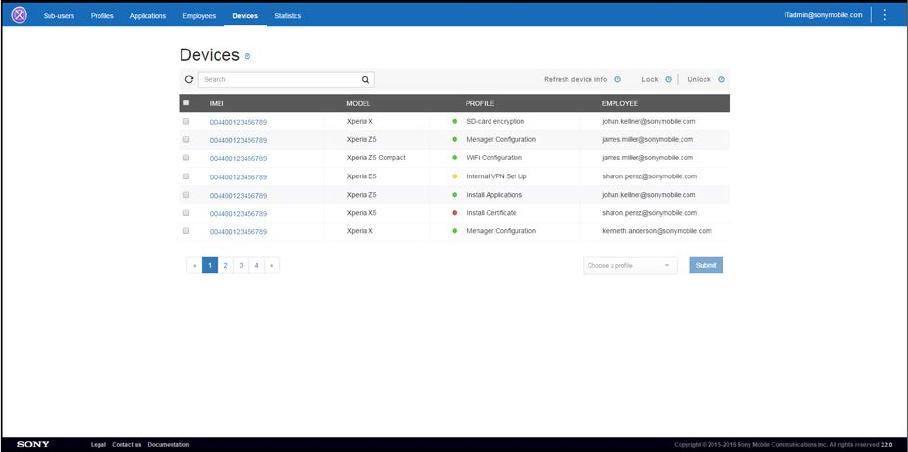Click the SD-card encryption profile text
Viewport: 908px width, 452px height.
pyautogui.click(x=495, y=122)
